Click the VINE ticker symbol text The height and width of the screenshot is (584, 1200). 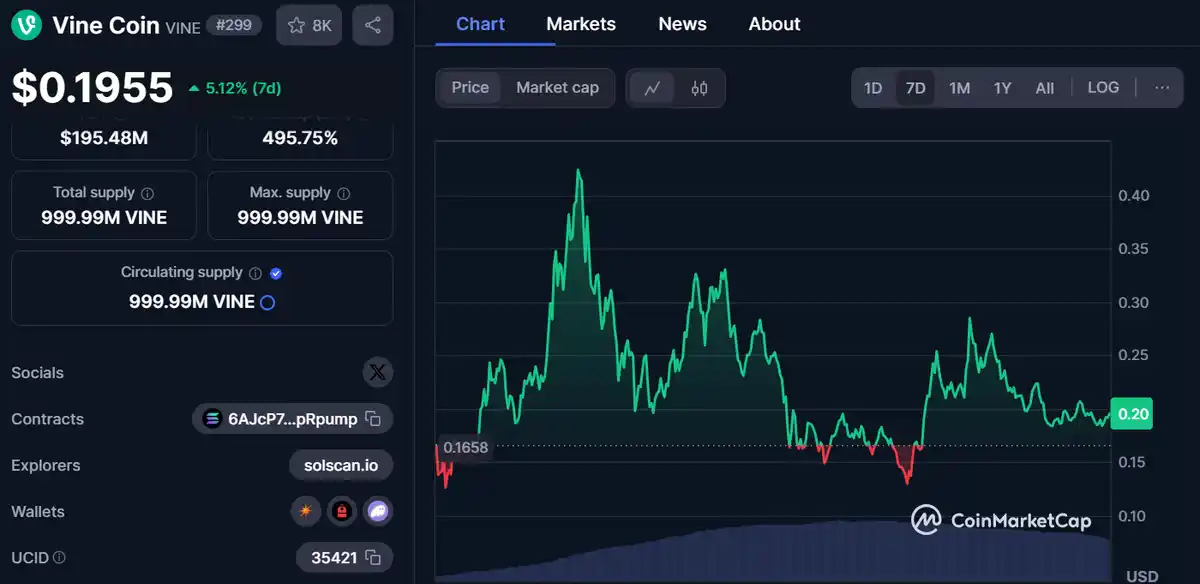(x=182, y=26)
